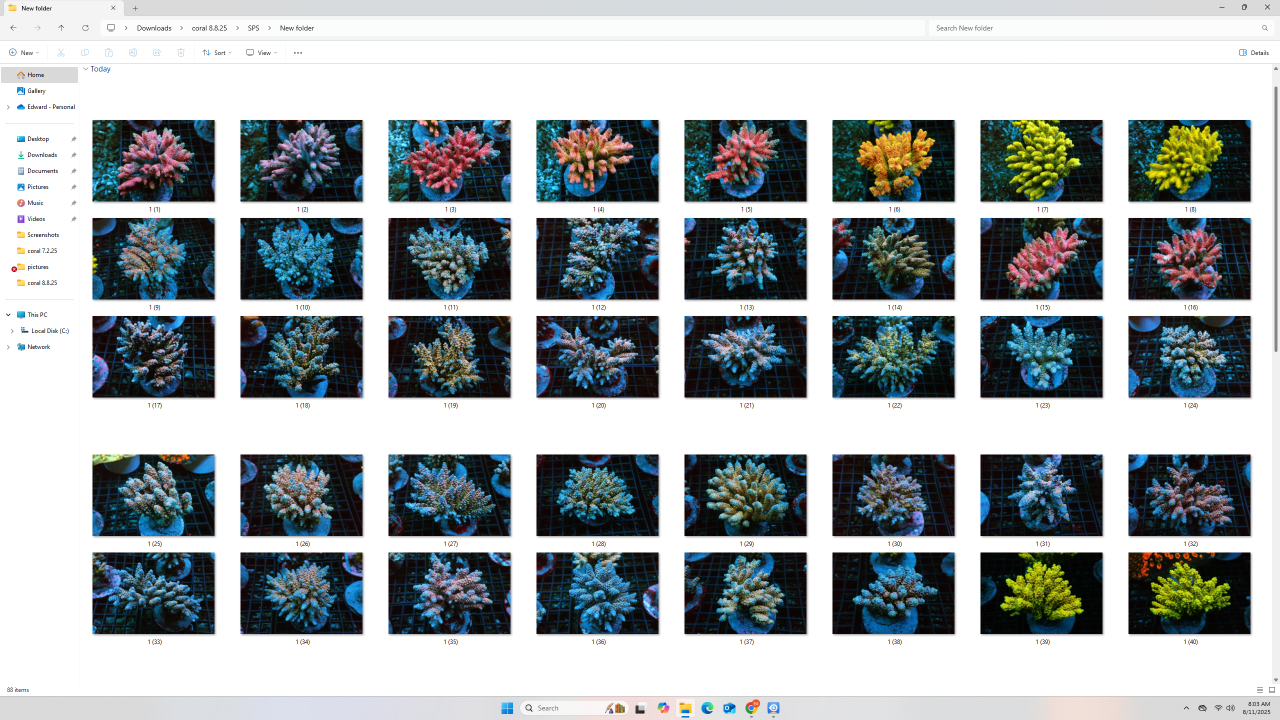
Task: Click the File Explorer taskbar icon
Action: 685,708
